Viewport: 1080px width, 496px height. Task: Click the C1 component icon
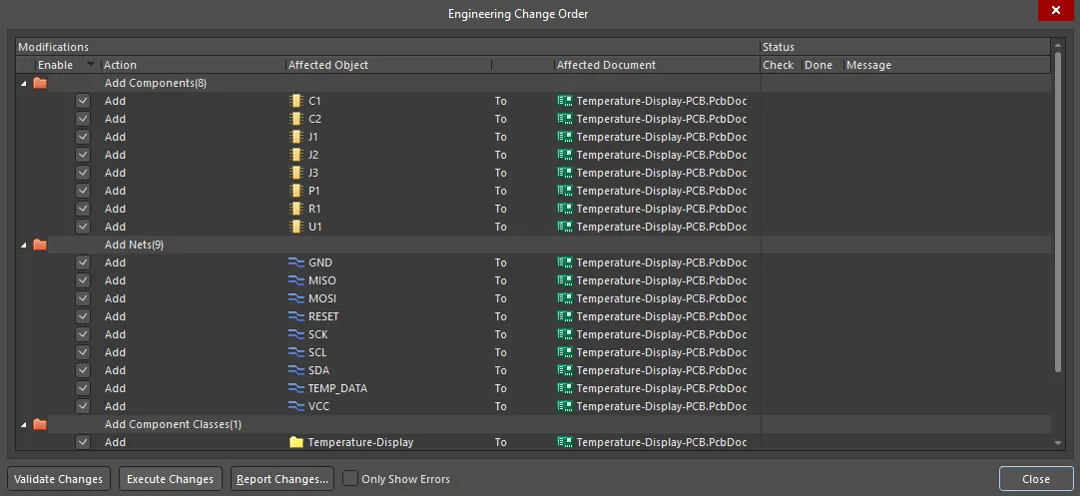pyautogui.click(x=296, y=101)
